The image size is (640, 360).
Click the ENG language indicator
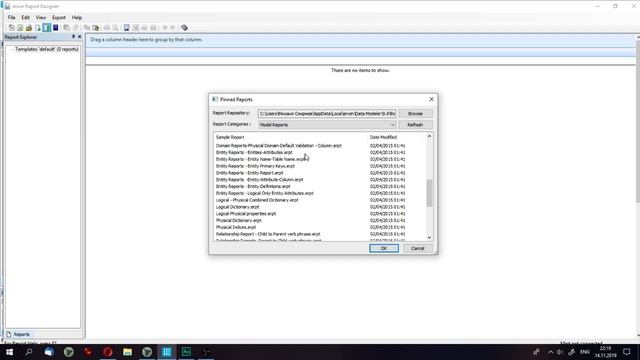pyautogui.click(x=585, y=352)
